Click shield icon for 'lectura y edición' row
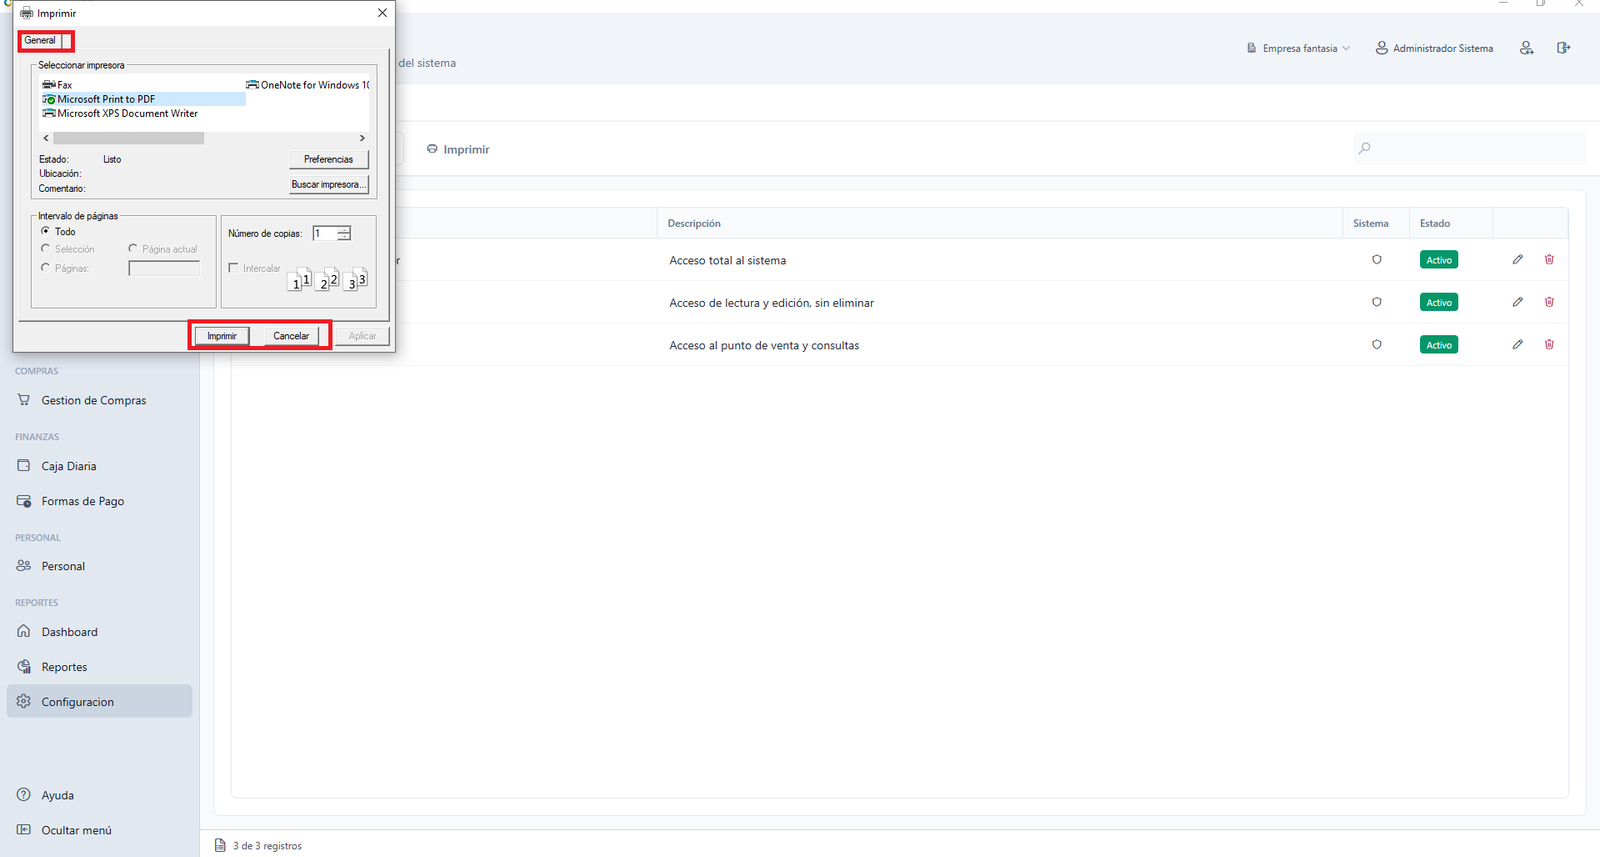1600x857 pixels. pyautogui.click(x=1376, y=302)
